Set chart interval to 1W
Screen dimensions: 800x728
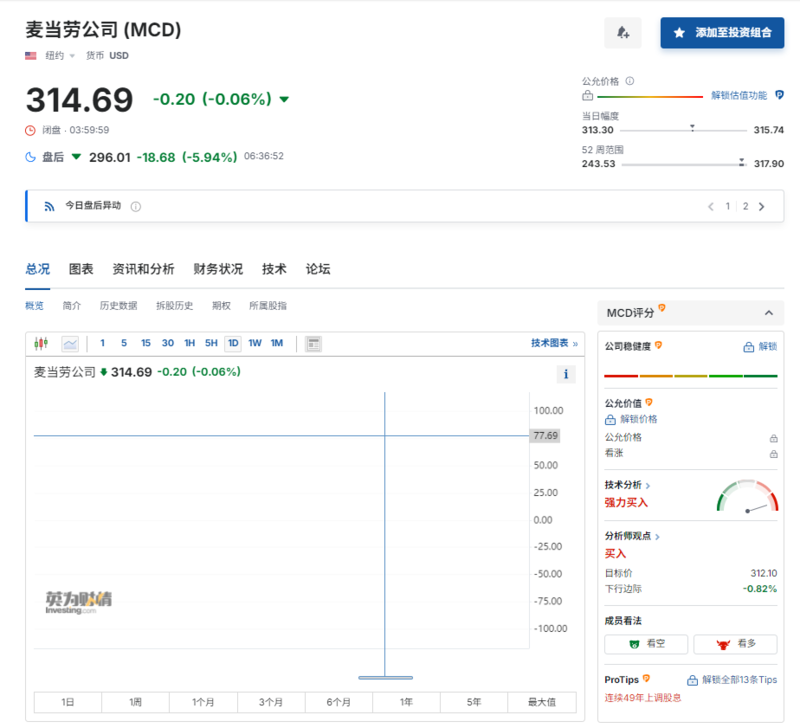click(255, 343)
